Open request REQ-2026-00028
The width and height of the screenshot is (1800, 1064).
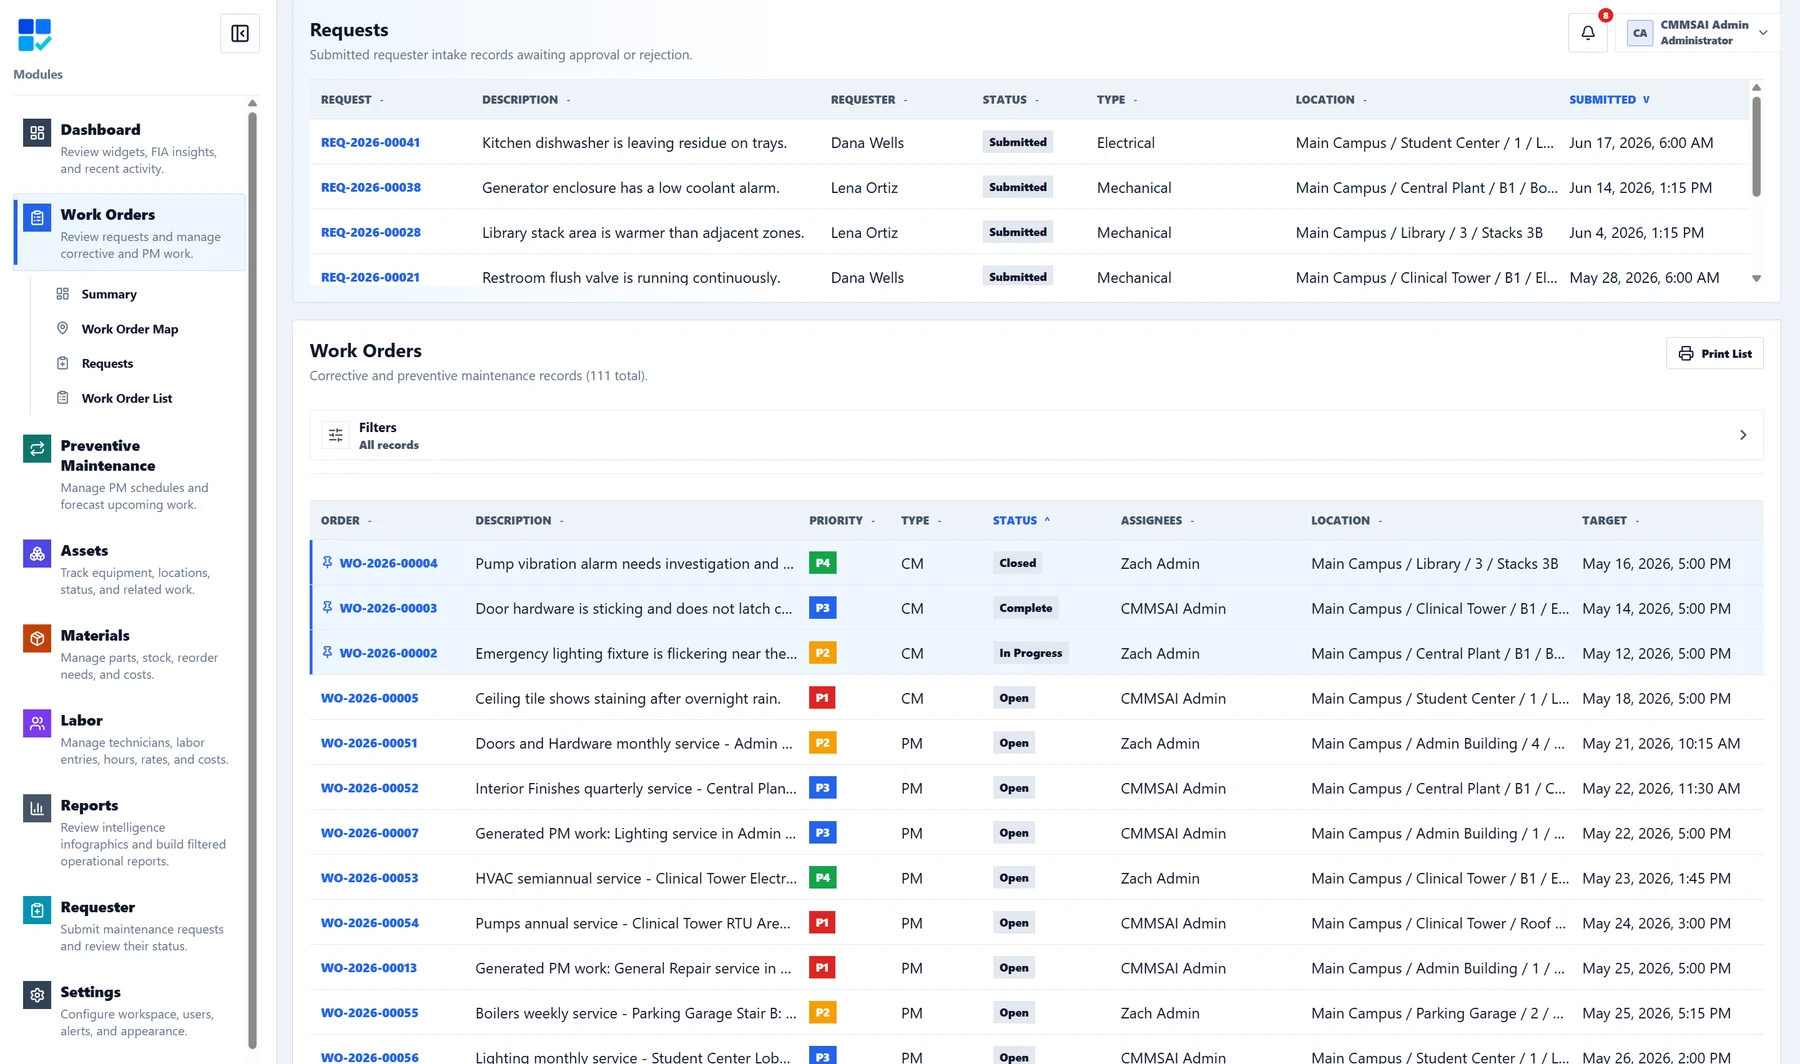pos(370,233)
